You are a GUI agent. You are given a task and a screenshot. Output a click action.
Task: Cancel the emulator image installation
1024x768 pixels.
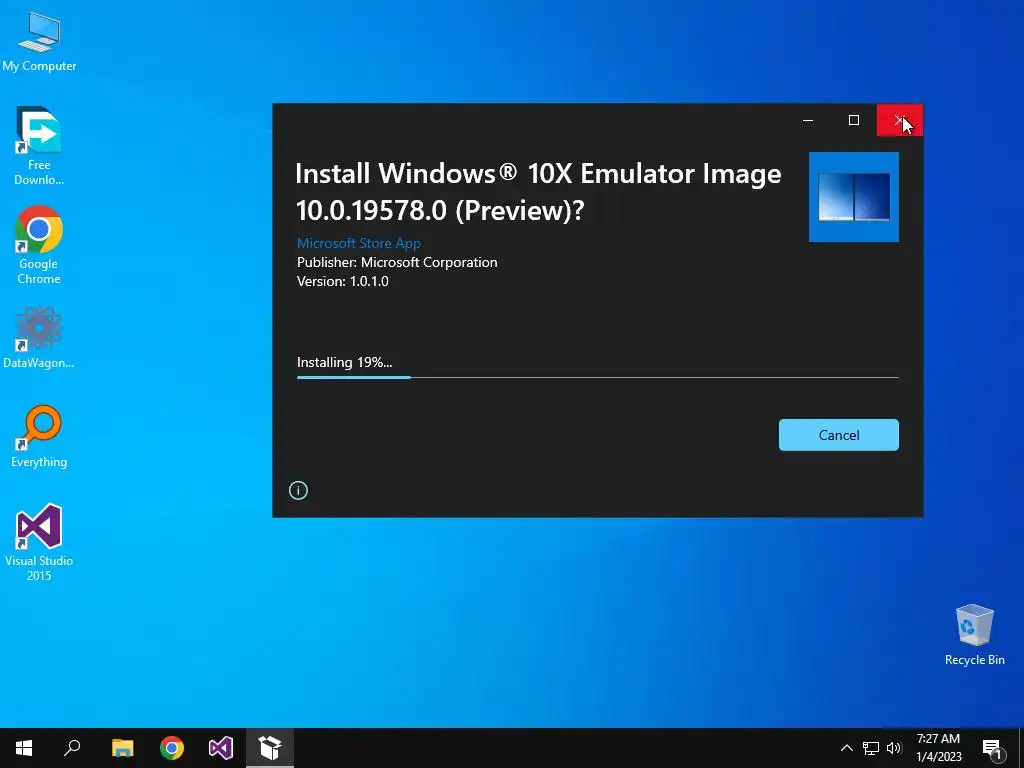click(839, 435)
